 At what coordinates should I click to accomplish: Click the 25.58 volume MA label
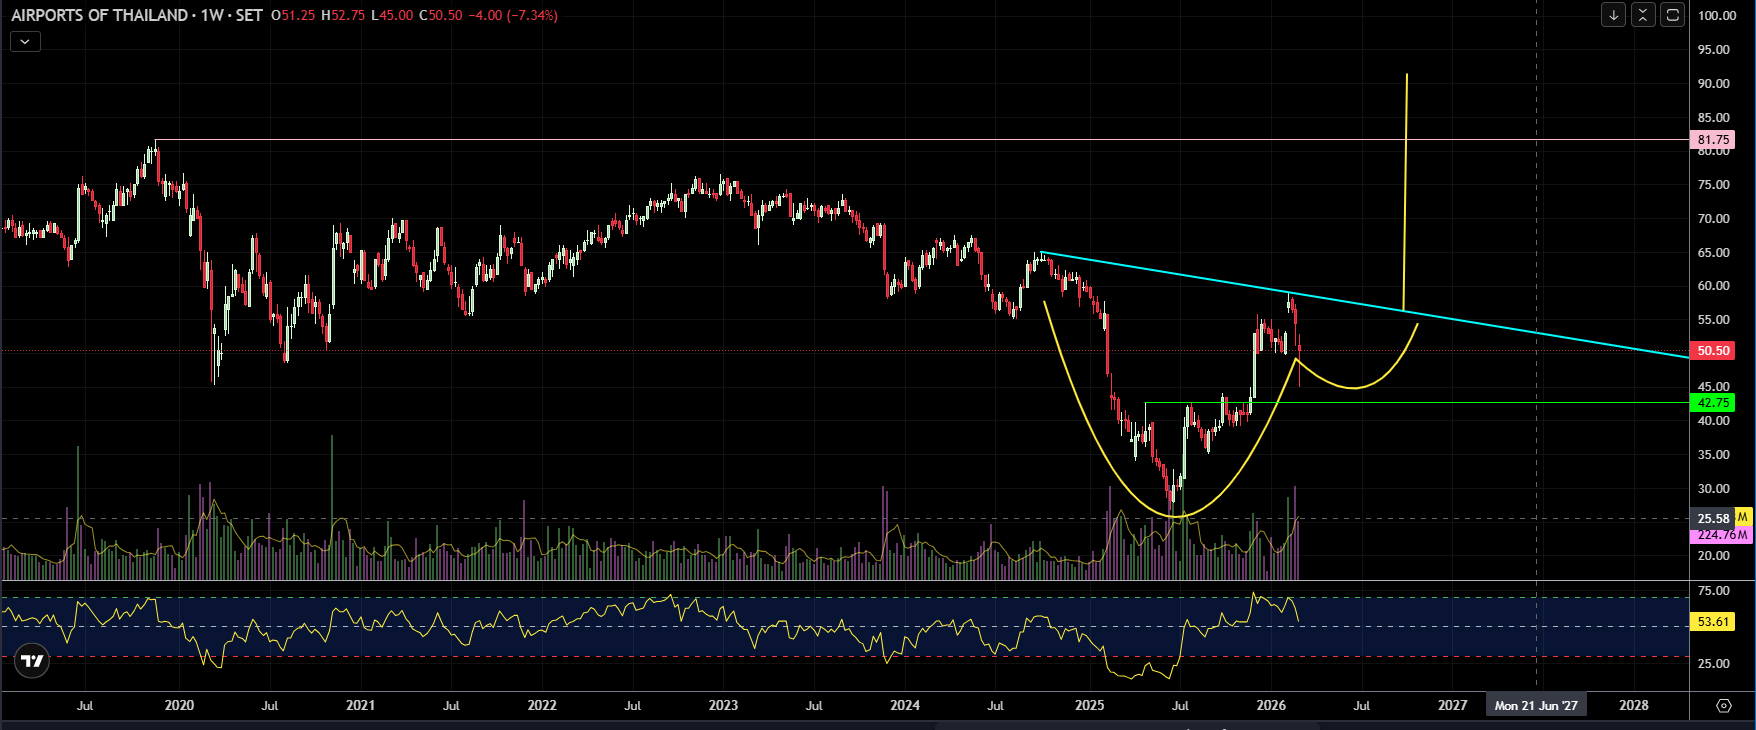pos(1713,518)
